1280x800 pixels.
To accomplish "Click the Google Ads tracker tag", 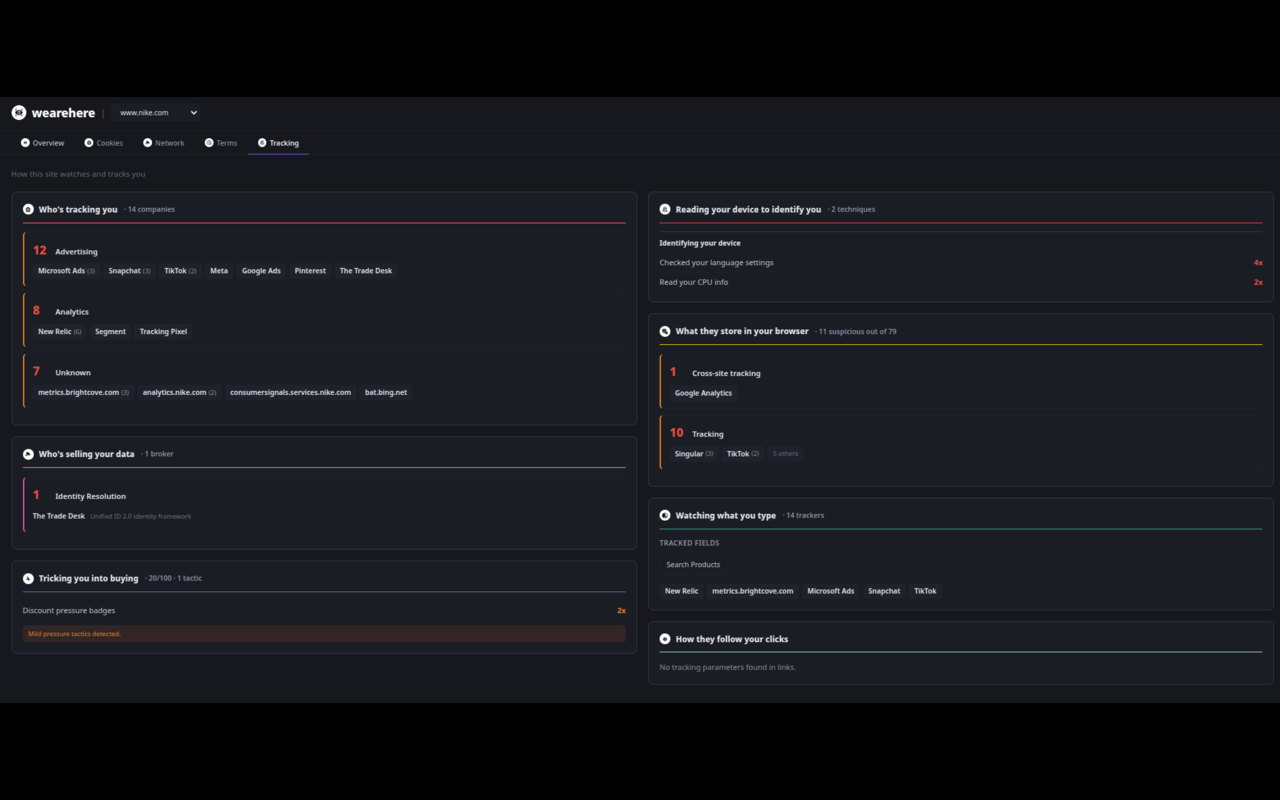I will pos(261,271).
